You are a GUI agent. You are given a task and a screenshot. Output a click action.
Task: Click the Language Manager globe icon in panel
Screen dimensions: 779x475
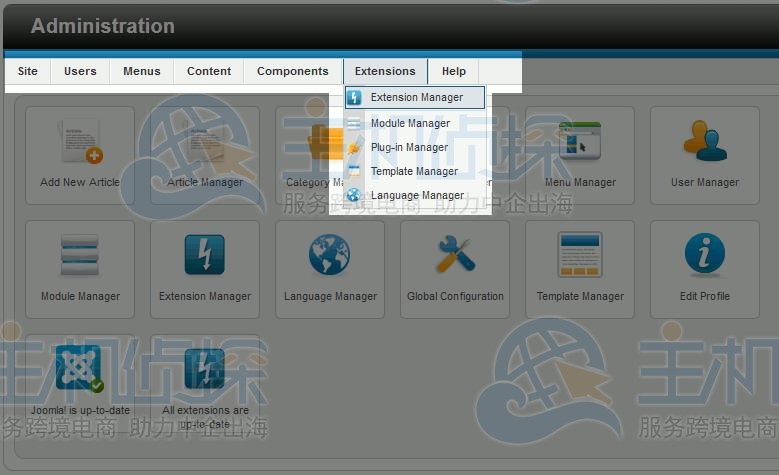(329, 254)
